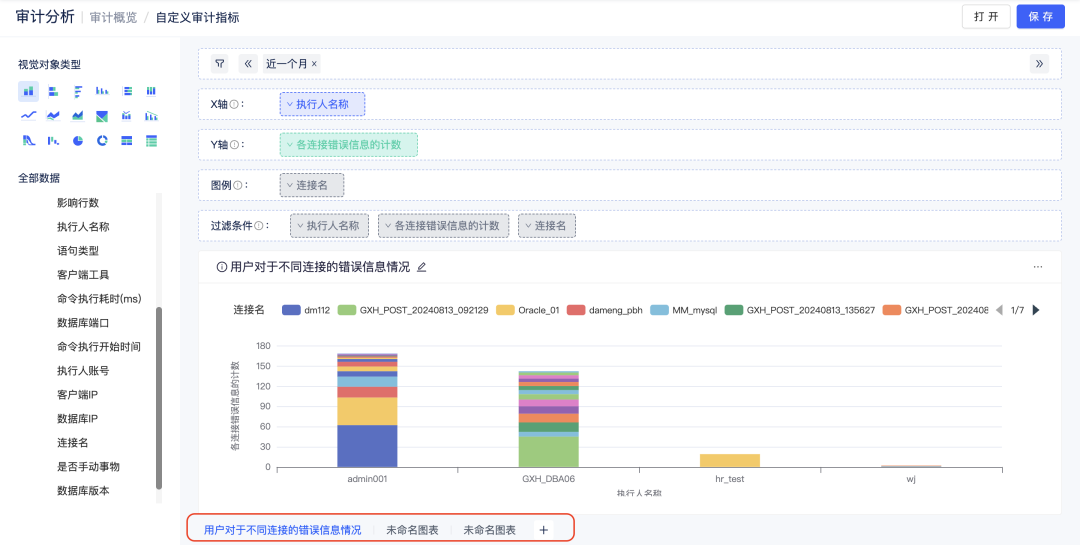Click the info icon beside 图例

pos(237,185)
